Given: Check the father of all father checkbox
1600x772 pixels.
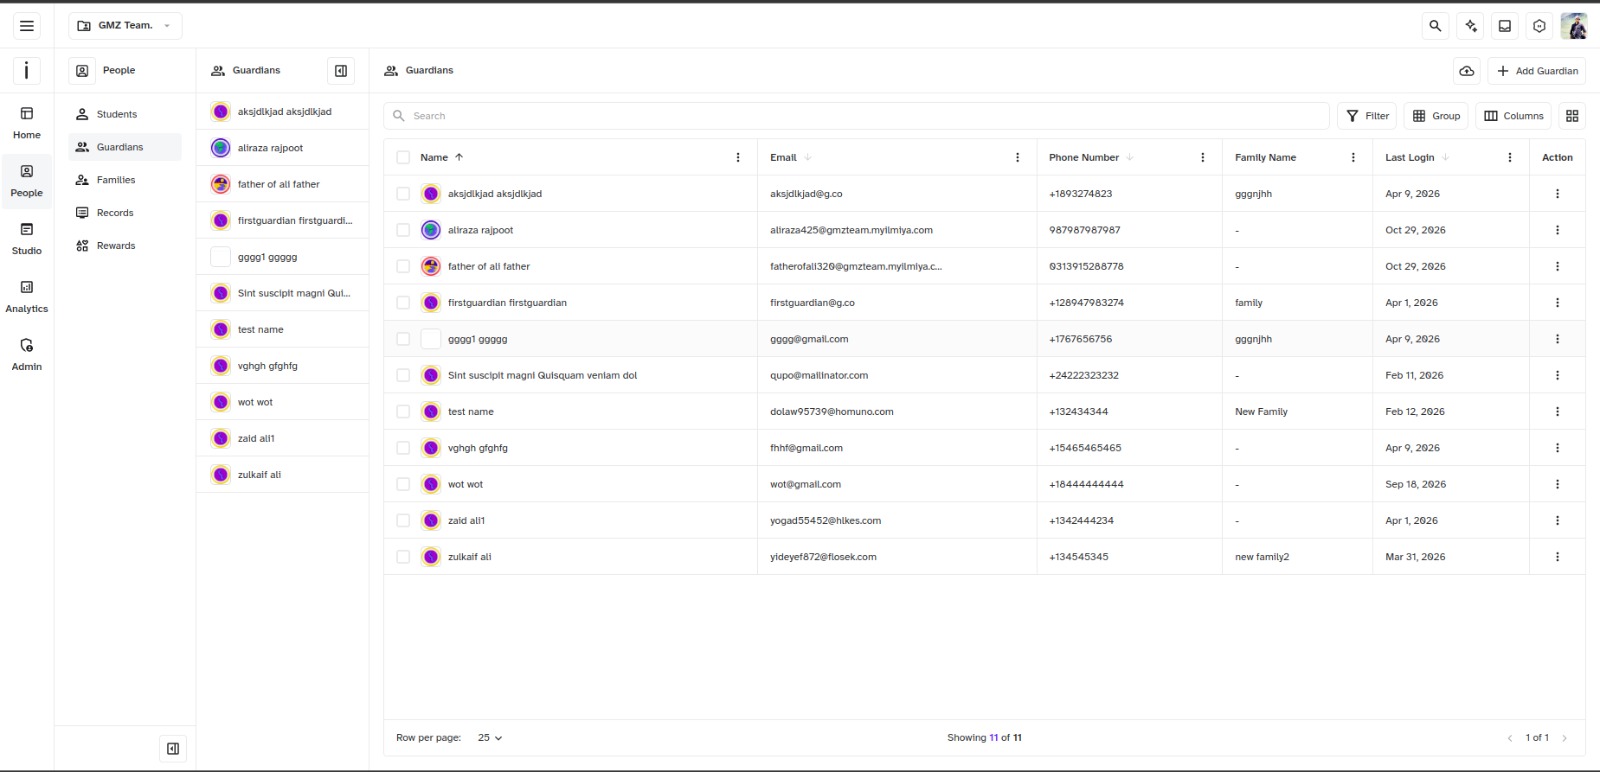Looking at the screenshot, I should 403,267.
